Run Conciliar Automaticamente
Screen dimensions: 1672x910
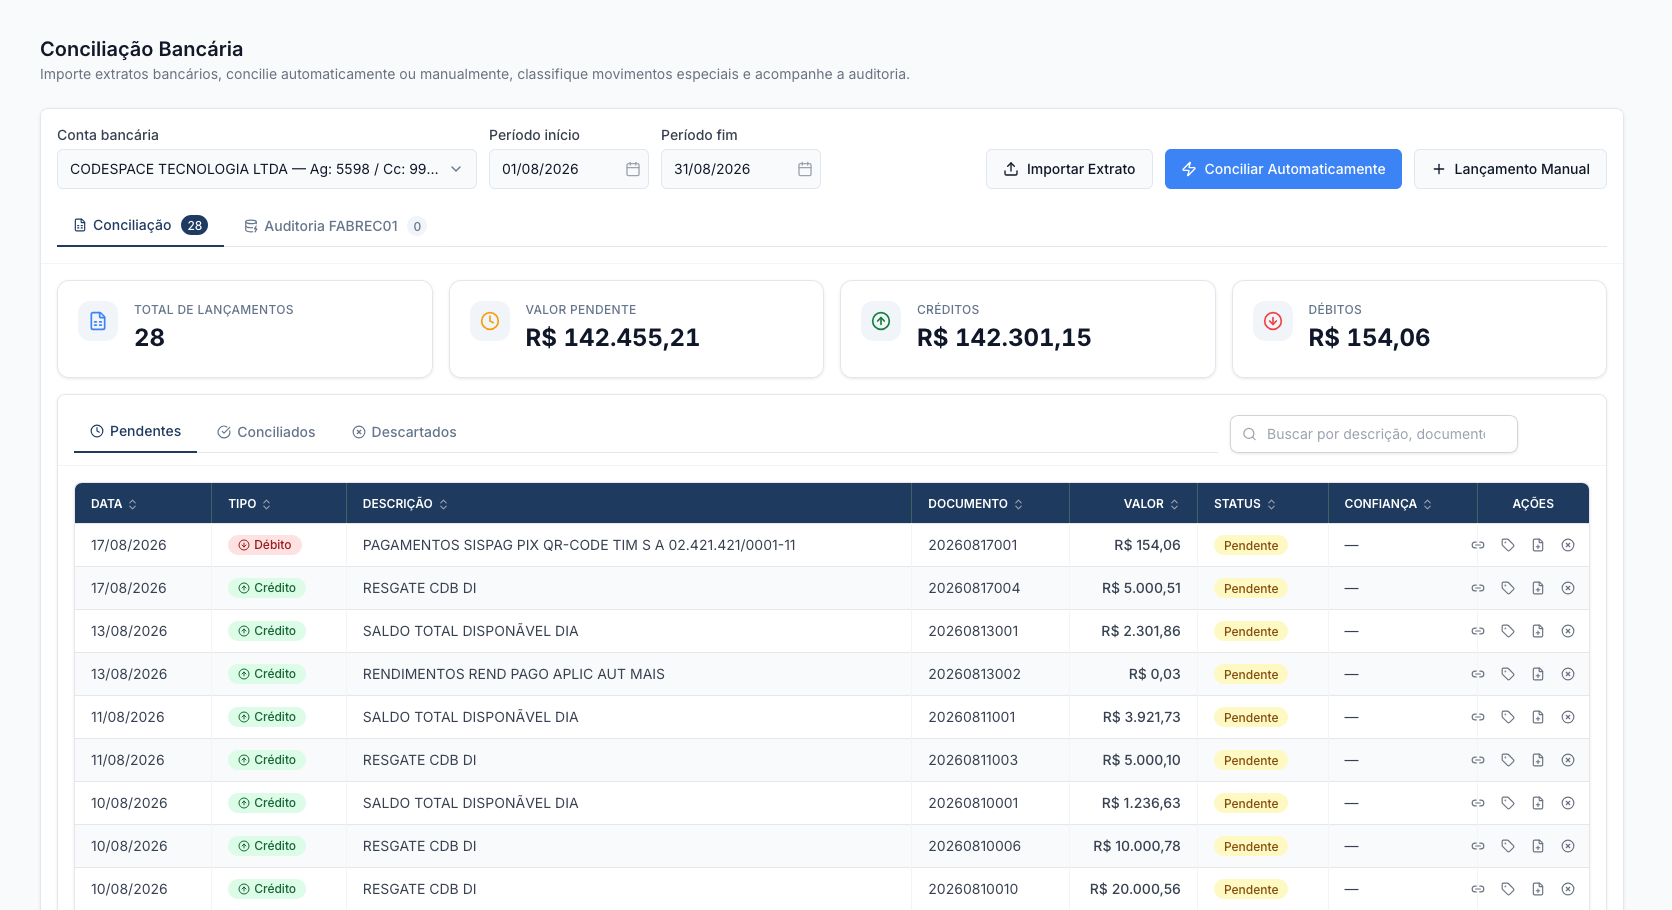coord(1283,169)
